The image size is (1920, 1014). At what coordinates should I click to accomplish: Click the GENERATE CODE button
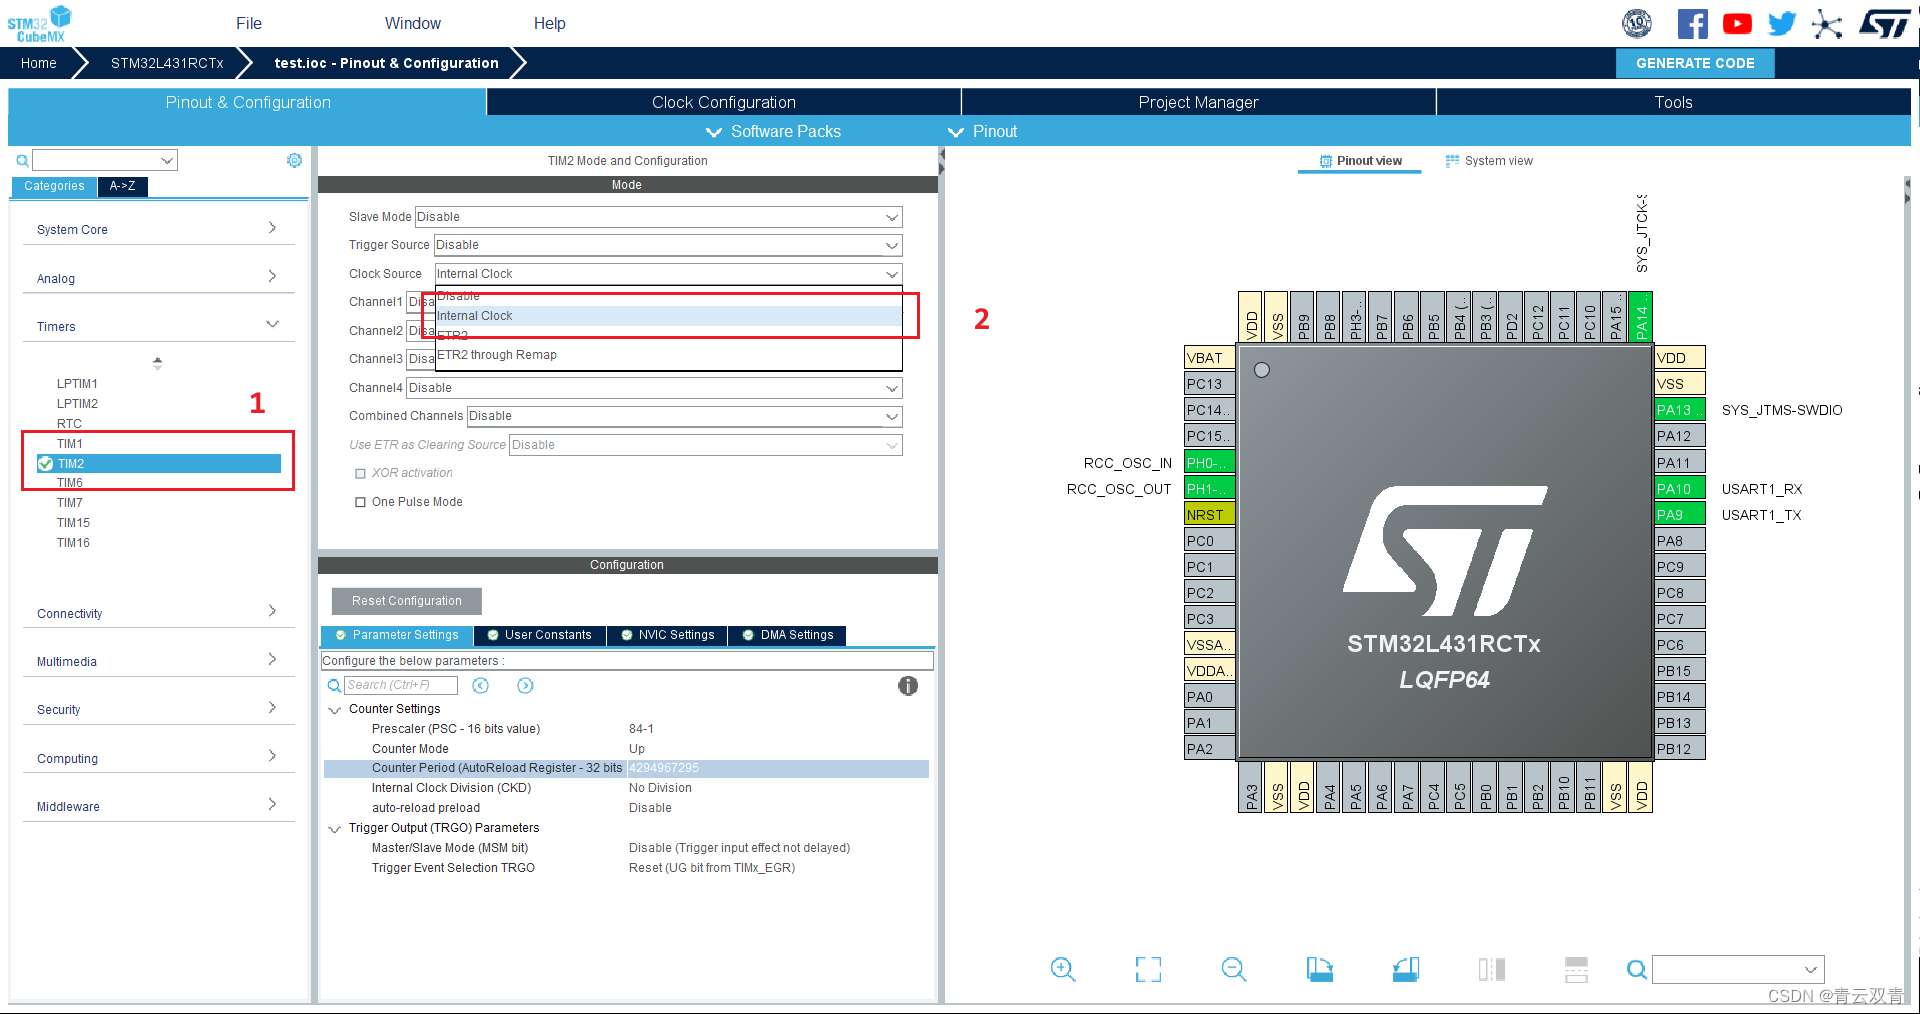(1695, 63)
